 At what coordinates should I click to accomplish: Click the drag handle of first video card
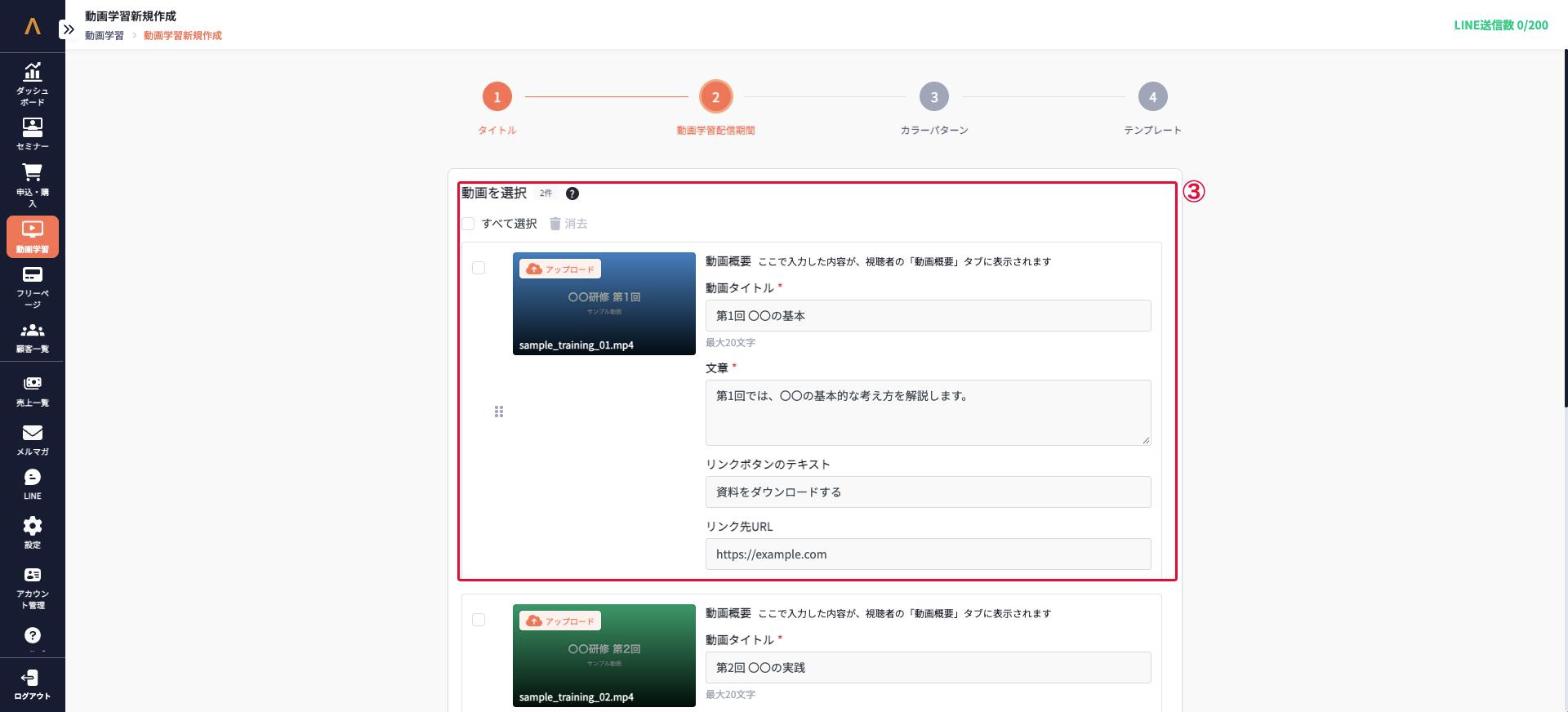(x=499, y=412)
